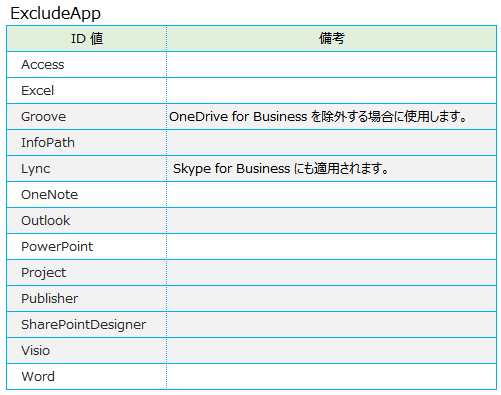The width and height of the screenshot is (501, 395).
Task: Select the OneDrive for Business remark text
Action: coord(318,117)
